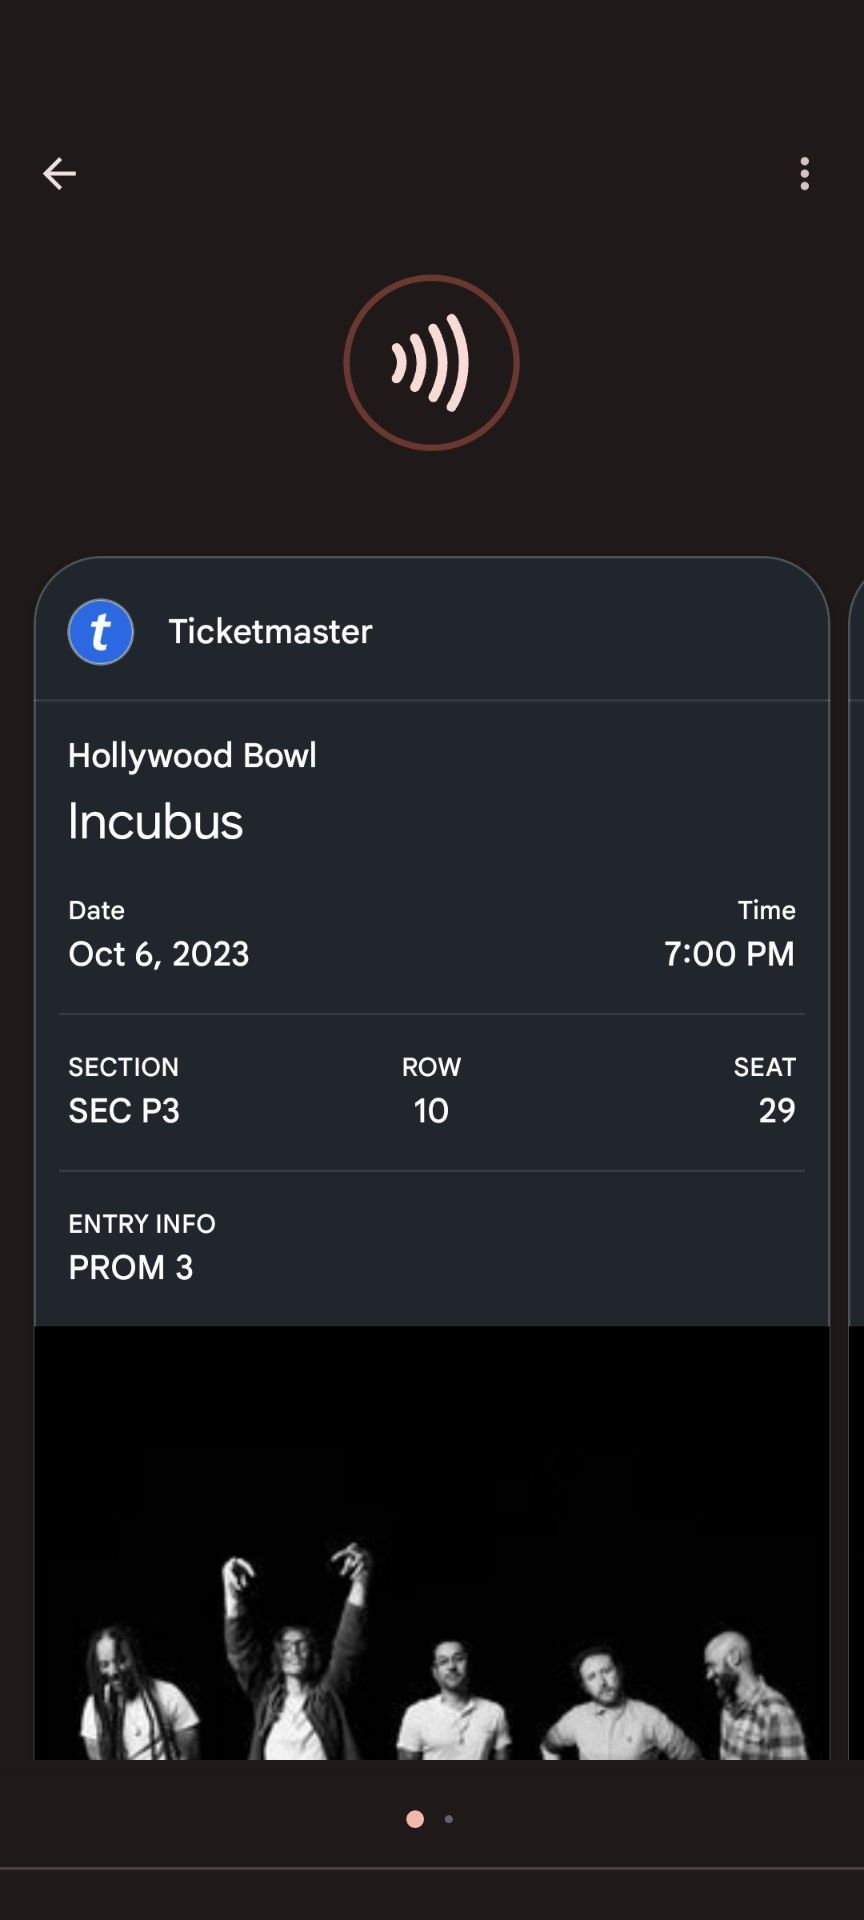864x1920 pixels.
Task: Tap the 7:00 PM time value
Action: [x=729, y=954]
